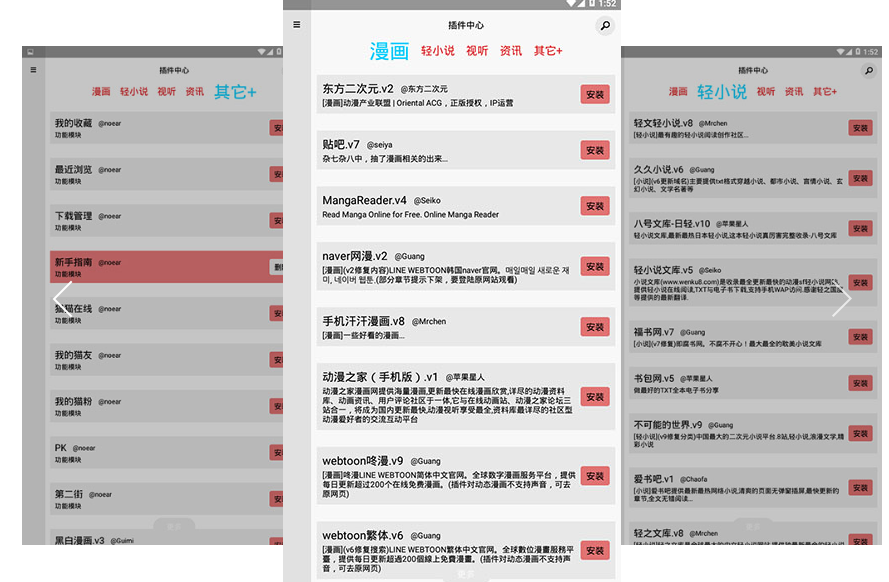
Task: Tap the webtoon咚漫.v9 plugin title
Action: coord(363,461)
